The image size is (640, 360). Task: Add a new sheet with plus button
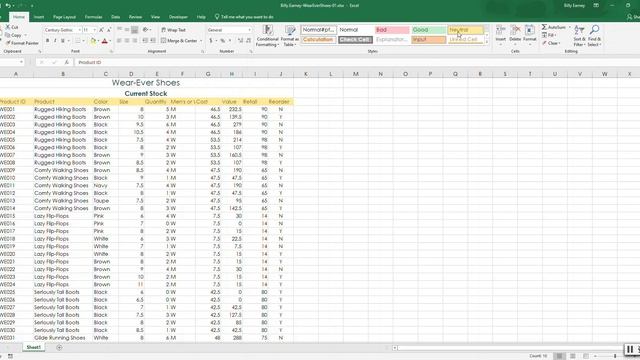[59, 347]
